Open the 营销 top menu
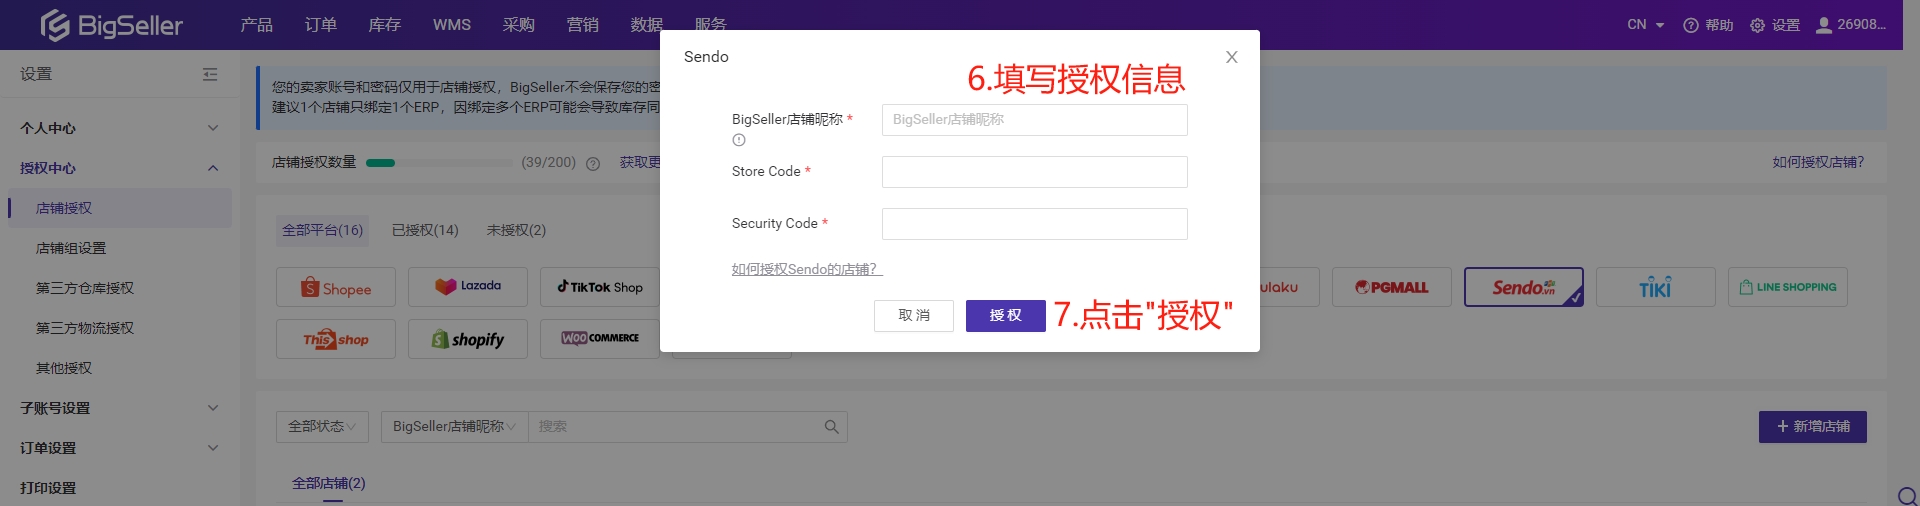This screenshot has width=1920, height=506. pos(583,25)
